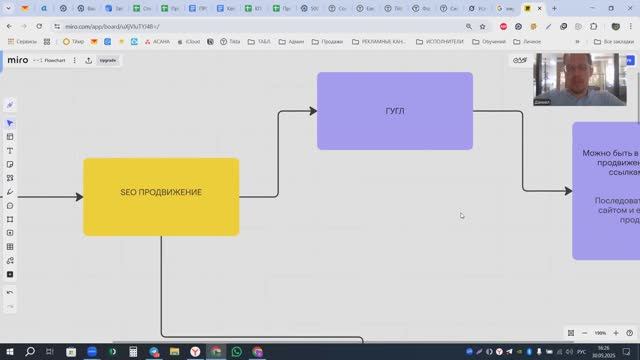The width and height of the screenshot is (640, 360).
Task: Click the miro logo
Action: 18,60
